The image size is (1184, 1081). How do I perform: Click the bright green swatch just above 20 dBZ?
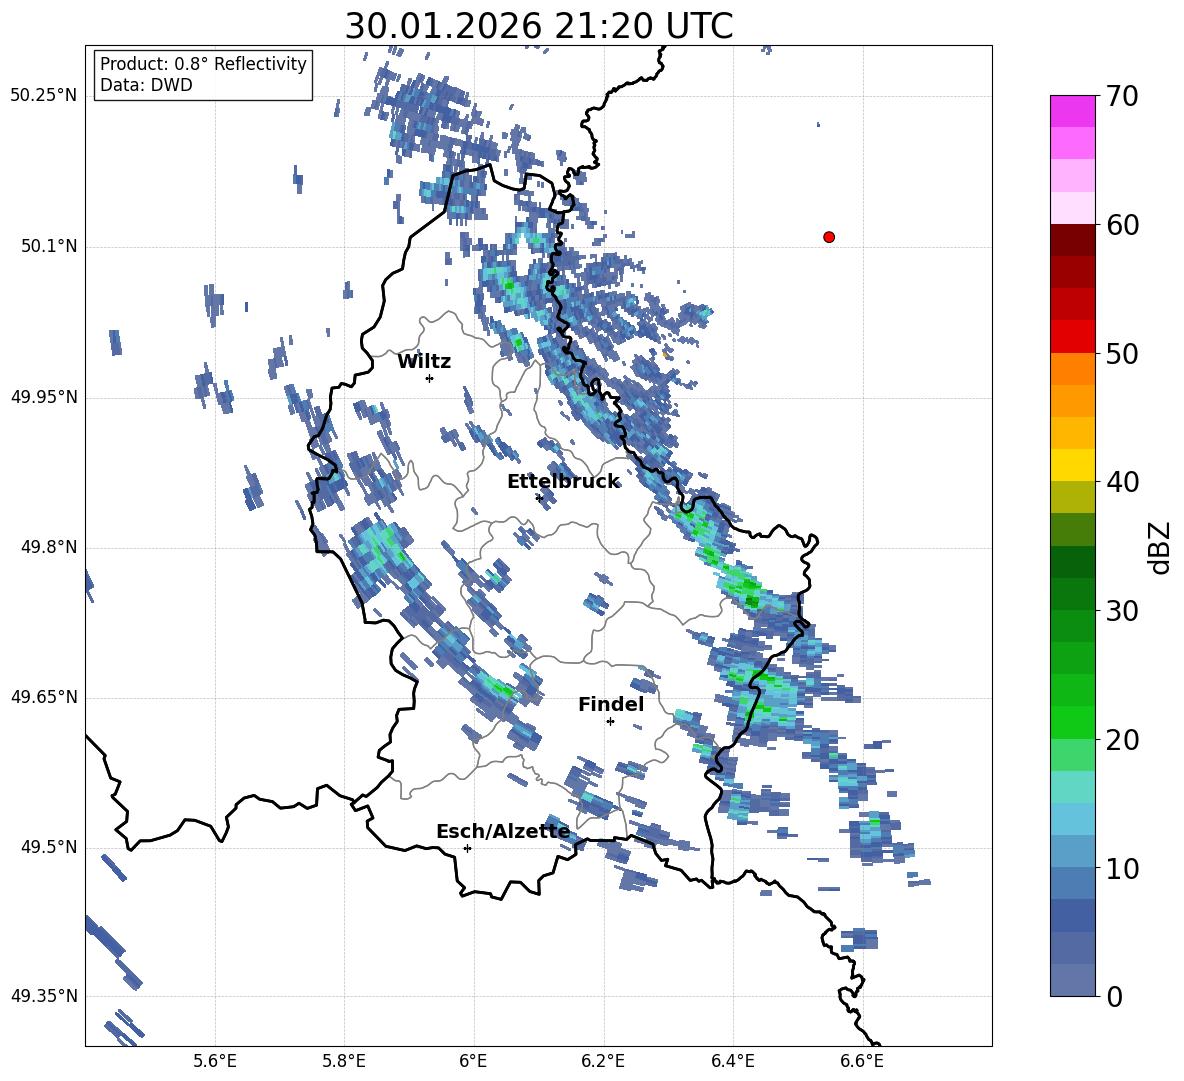1073,722
